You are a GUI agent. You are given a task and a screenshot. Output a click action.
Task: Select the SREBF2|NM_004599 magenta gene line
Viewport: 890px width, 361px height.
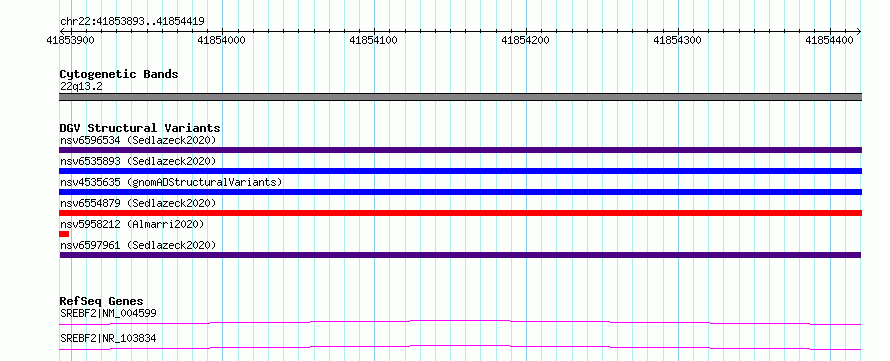click(460, 322)
